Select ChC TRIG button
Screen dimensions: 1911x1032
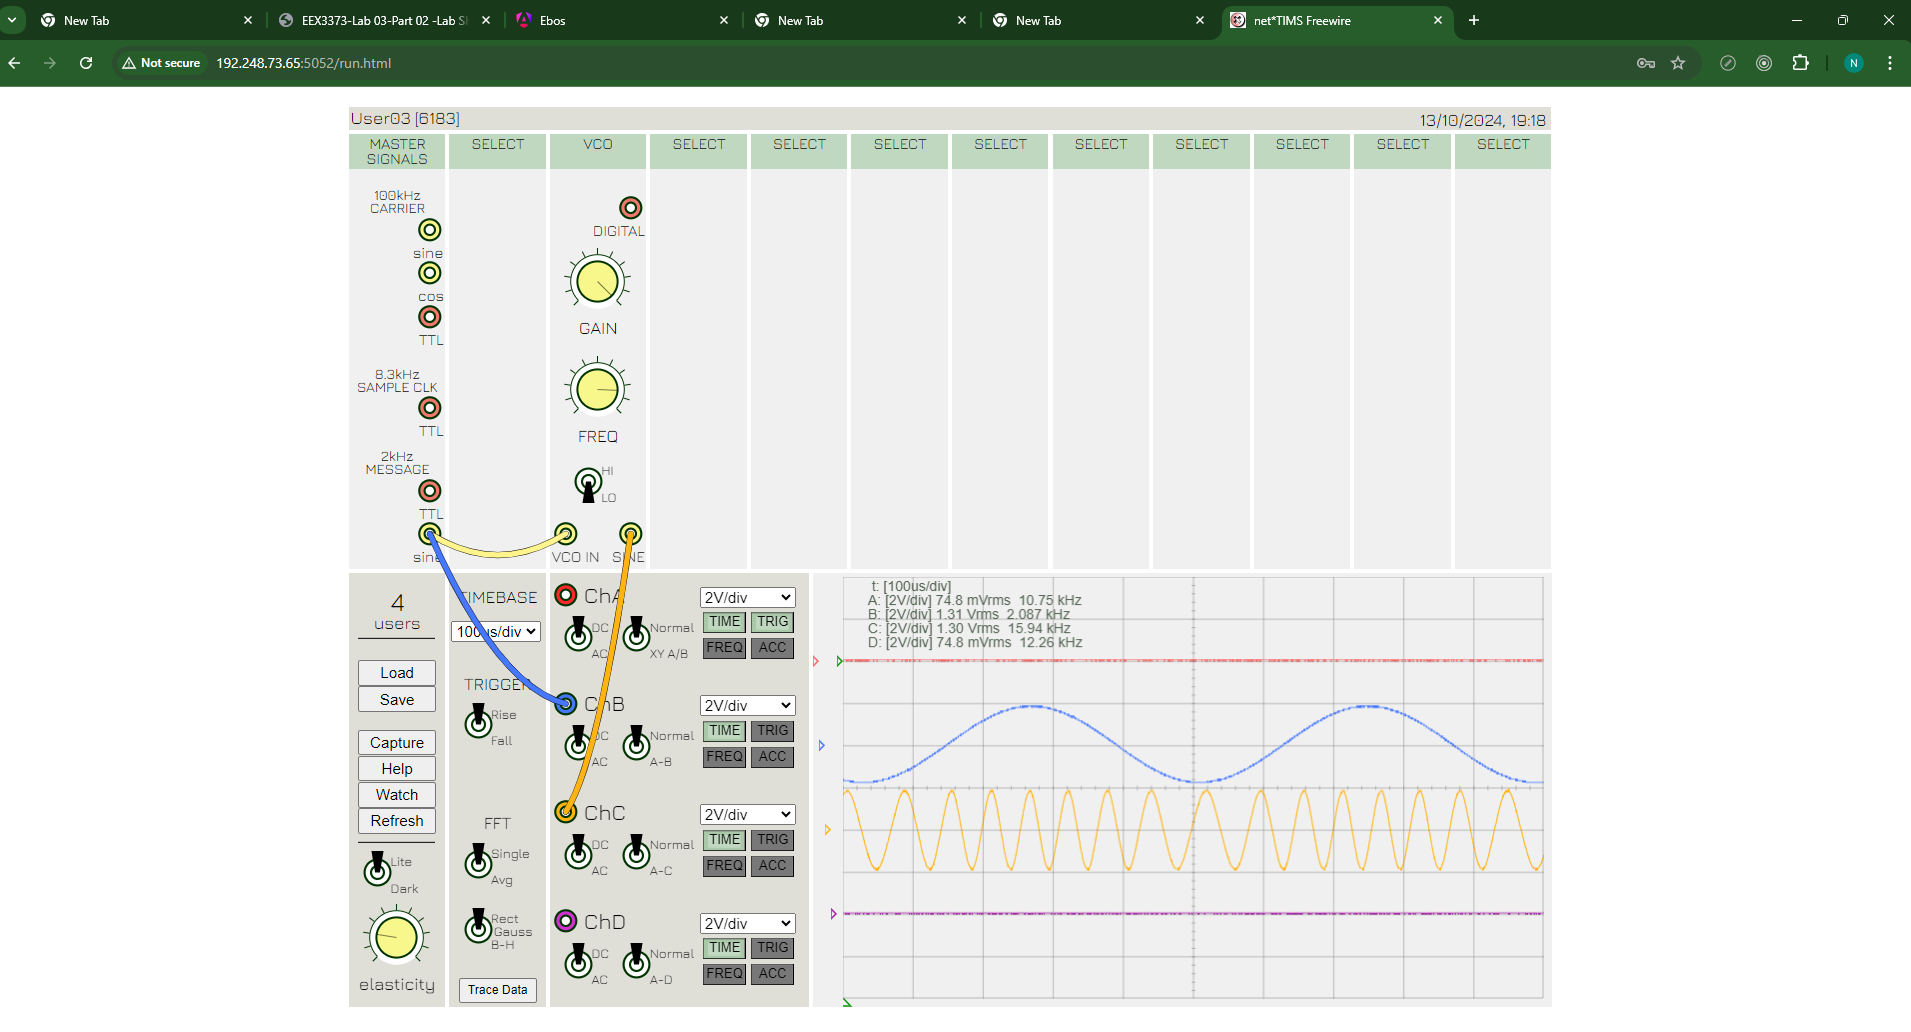(x=772, y=840)
